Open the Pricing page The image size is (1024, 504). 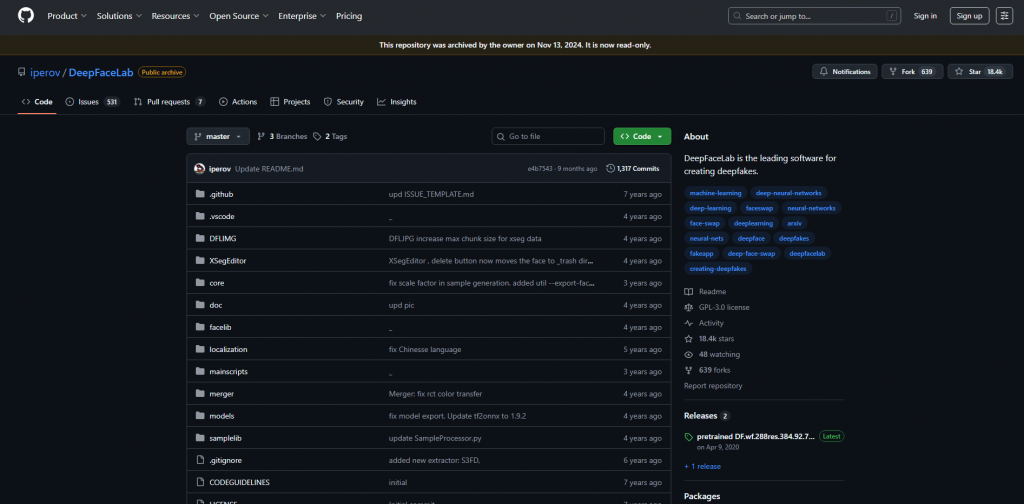(x=349, y=16)
